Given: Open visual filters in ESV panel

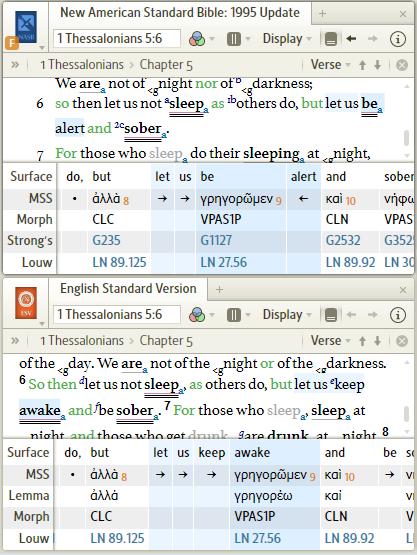Looking at the screenshot, I should point(197,315).
